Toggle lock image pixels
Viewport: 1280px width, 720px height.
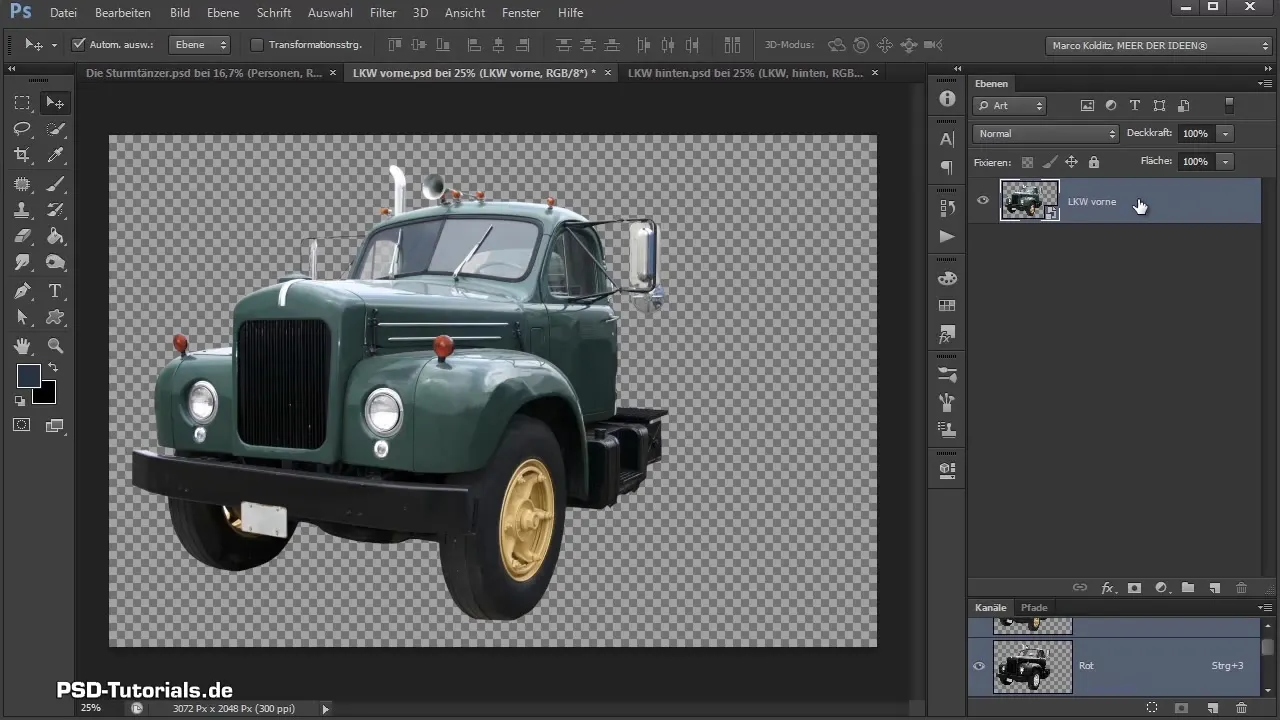[x=1049, y=162]
